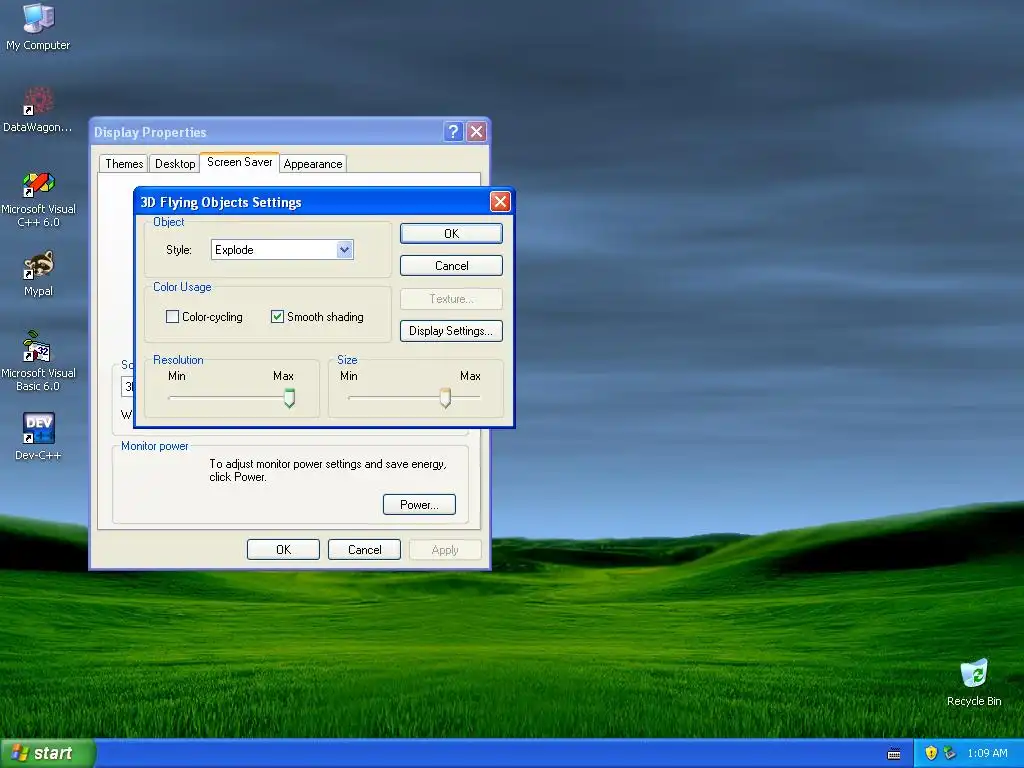
Task: Close the Display Properties window
Action: tap(477, 132)
